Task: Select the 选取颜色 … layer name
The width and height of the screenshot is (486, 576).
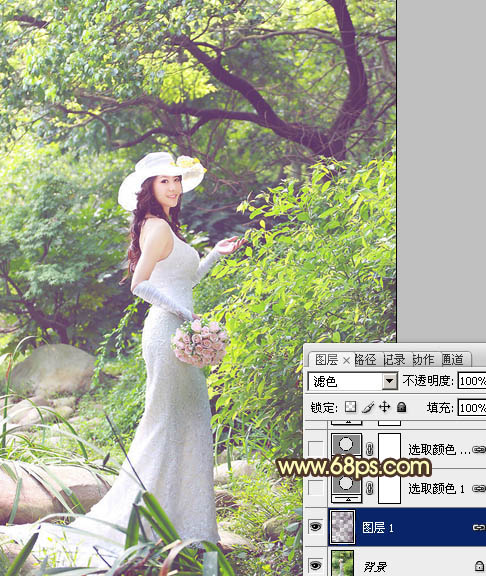Action: click(x=439, y=450)
